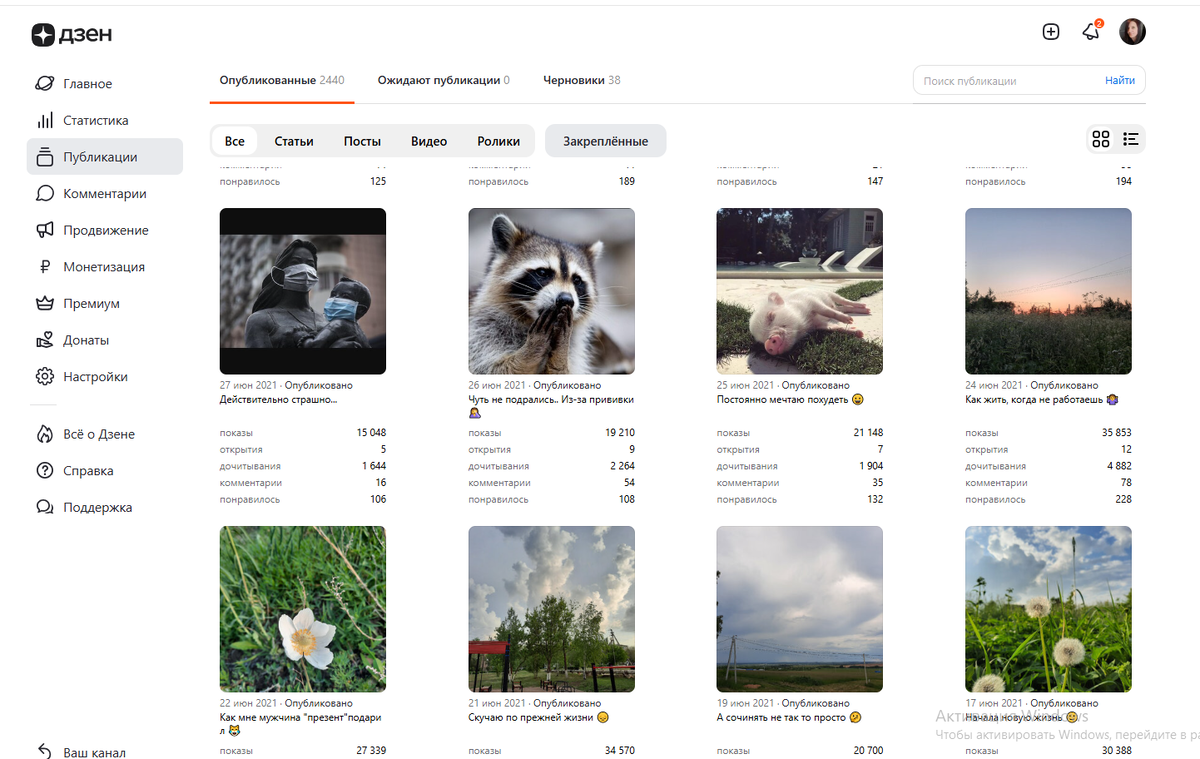Click the показы value 21 148
This screenshot has width=1200, height=759.
tap(868, 433)
